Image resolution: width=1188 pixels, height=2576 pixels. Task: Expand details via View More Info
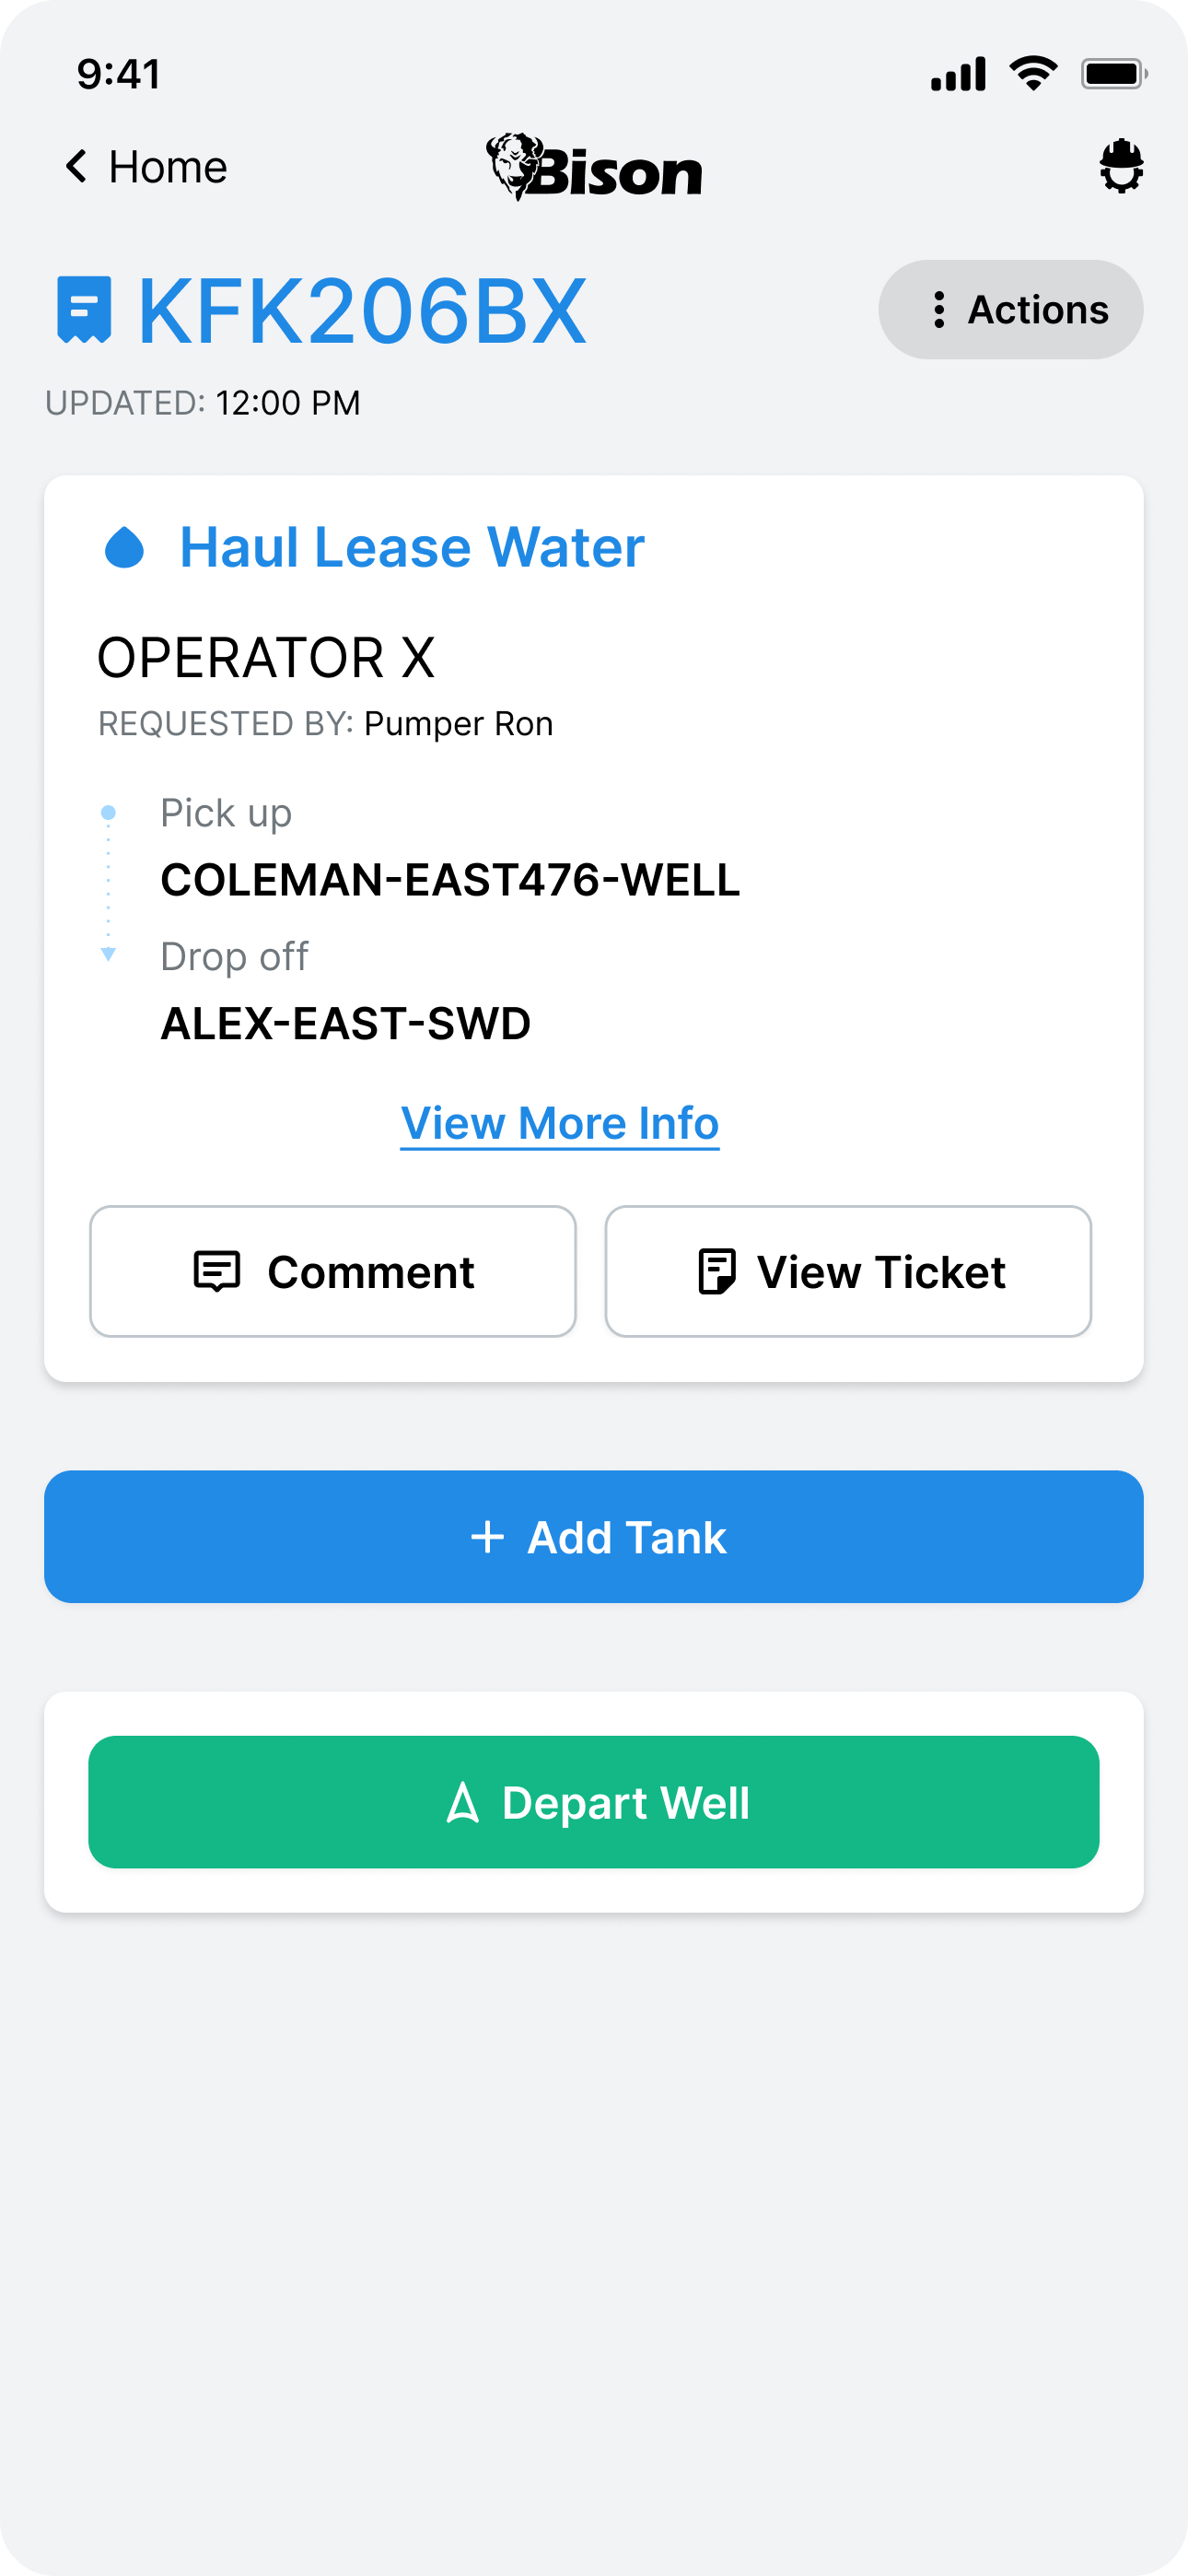click(x=560, y=1124)
